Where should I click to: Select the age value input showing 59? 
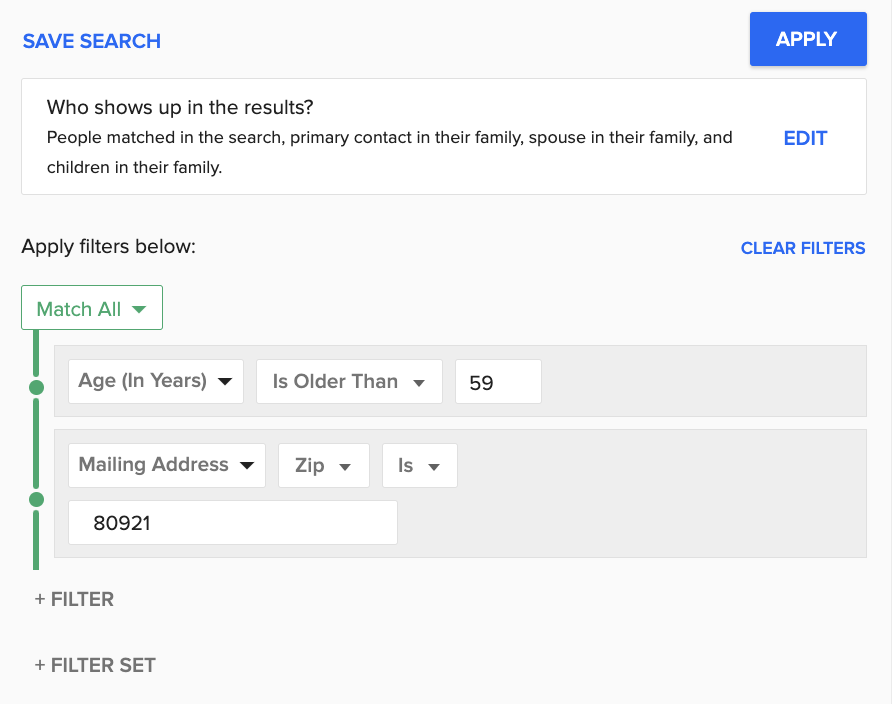498,381
